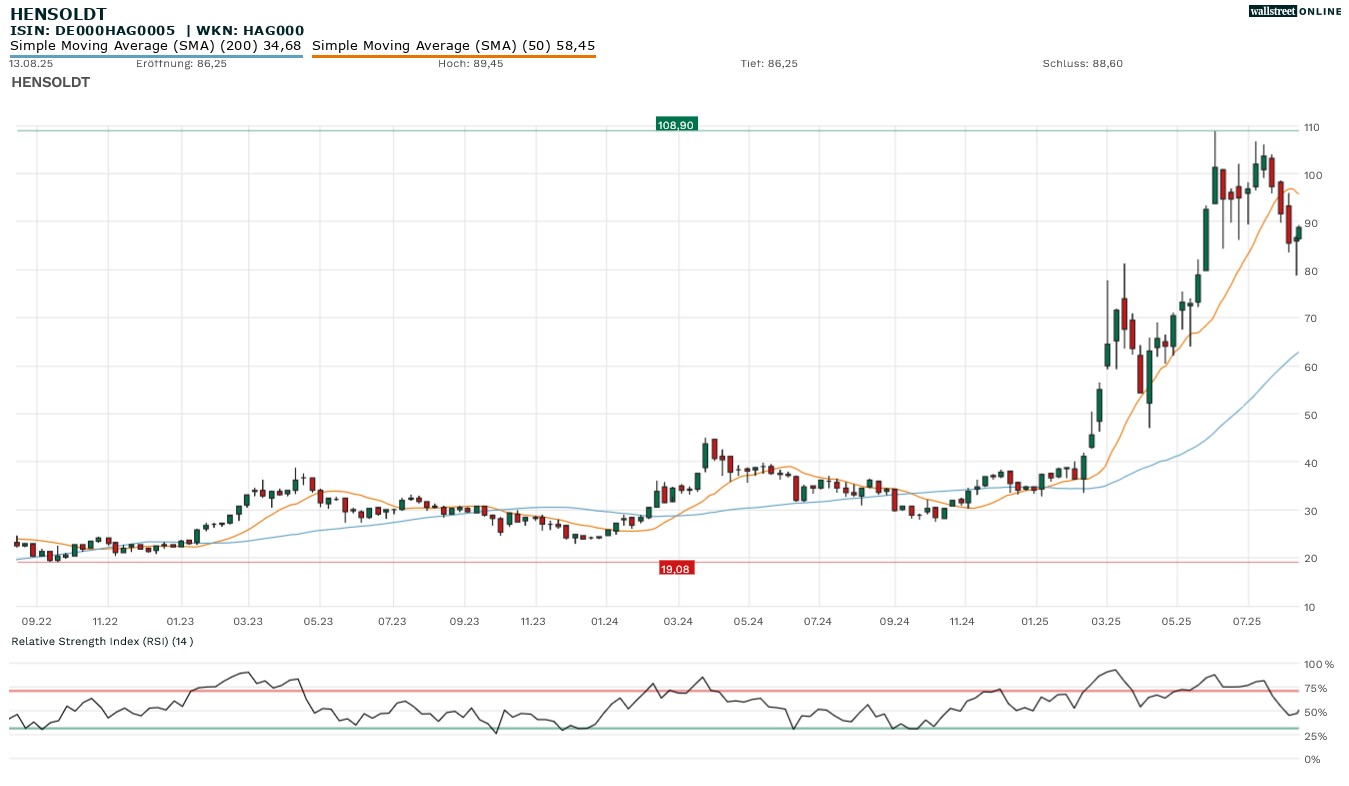Click the 20 price axis label

(x=1311, y=559)
